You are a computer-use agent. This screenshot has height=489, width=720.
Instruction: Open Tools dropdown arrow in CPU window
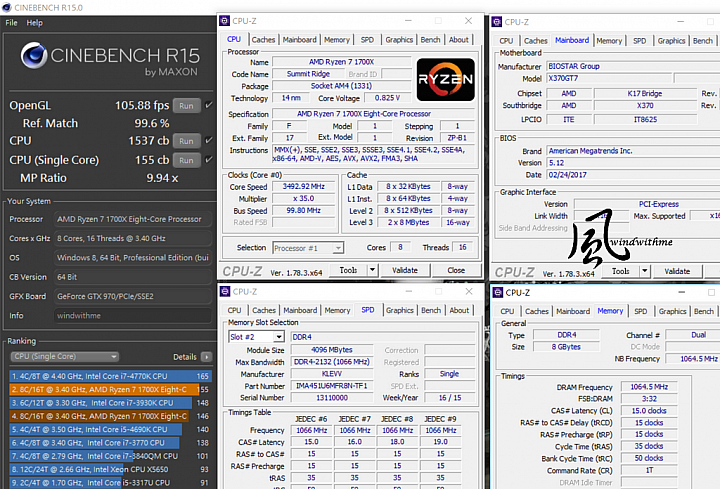pyautogui.click(x=372, y=270)
